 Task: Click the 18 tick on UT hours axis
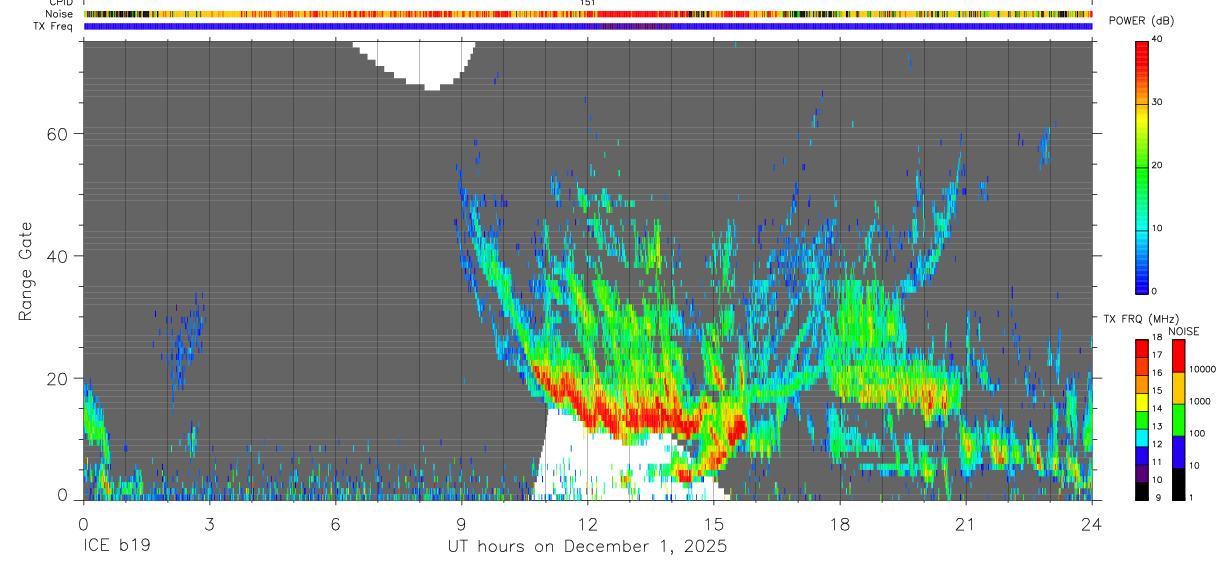(x=839, y=523)
